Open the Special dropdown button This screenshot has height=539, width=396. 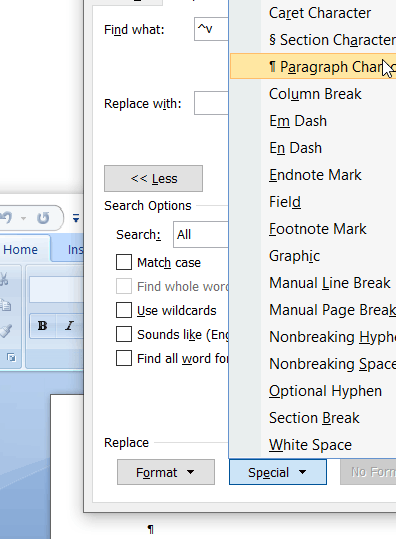point(278,472)
